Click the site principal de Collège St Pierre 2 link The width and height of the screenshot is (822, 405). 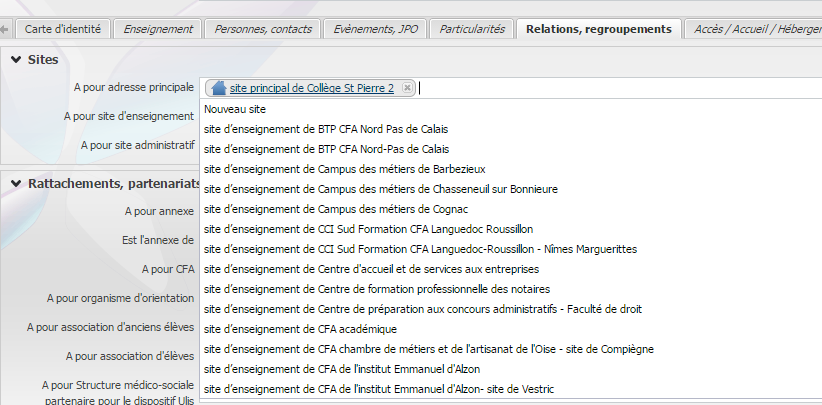pyautogui.click(x=311, y=88)
